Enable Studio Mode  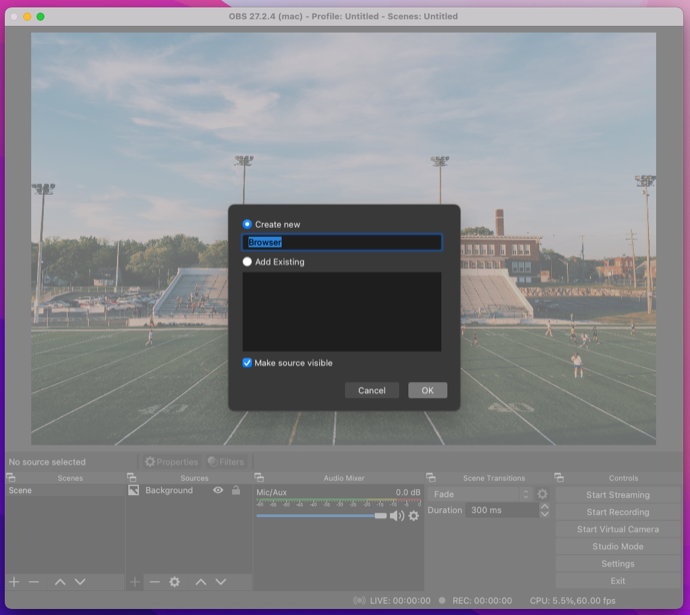[x=618, y=546]
